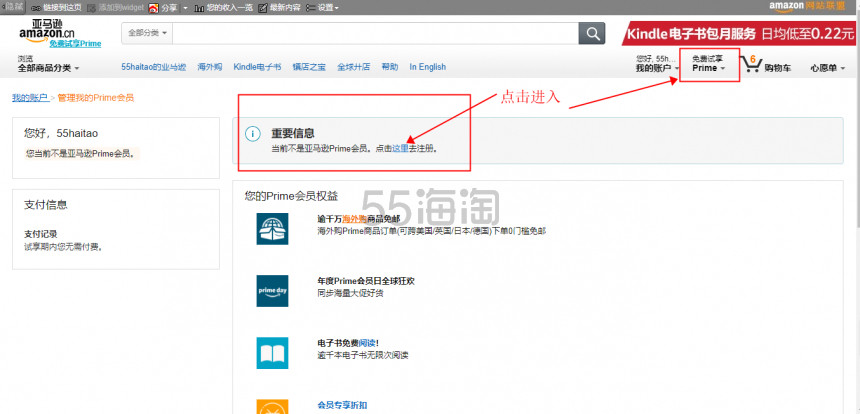
Task: Click the magnifier search button
Action: point(592,33)
